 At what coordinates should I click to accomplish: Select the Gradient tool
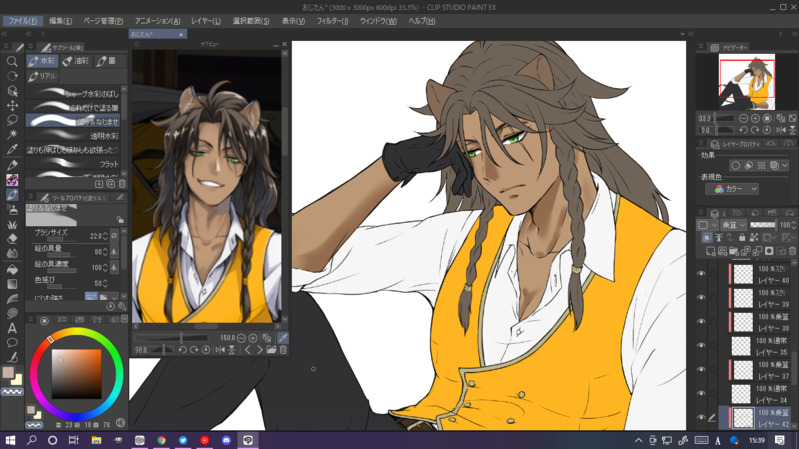pos(12,284)
